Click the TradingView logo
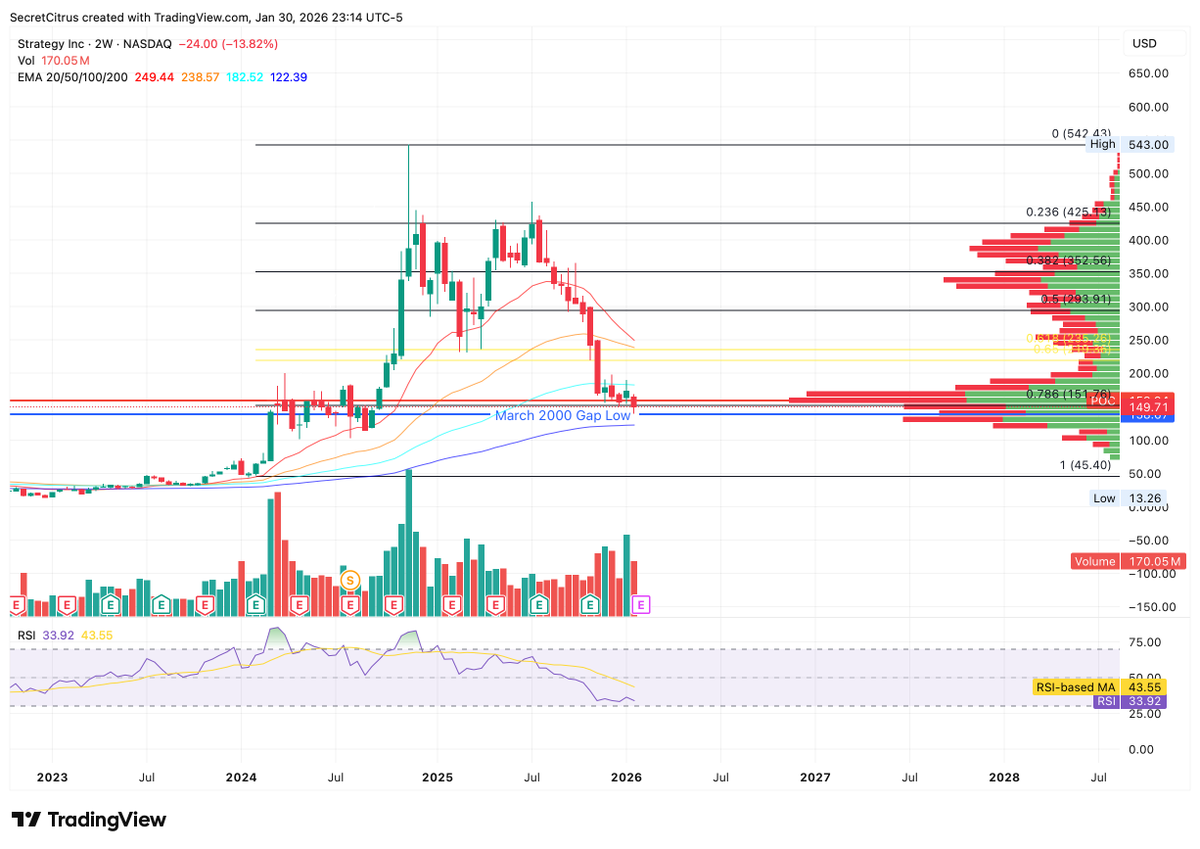 89,820
